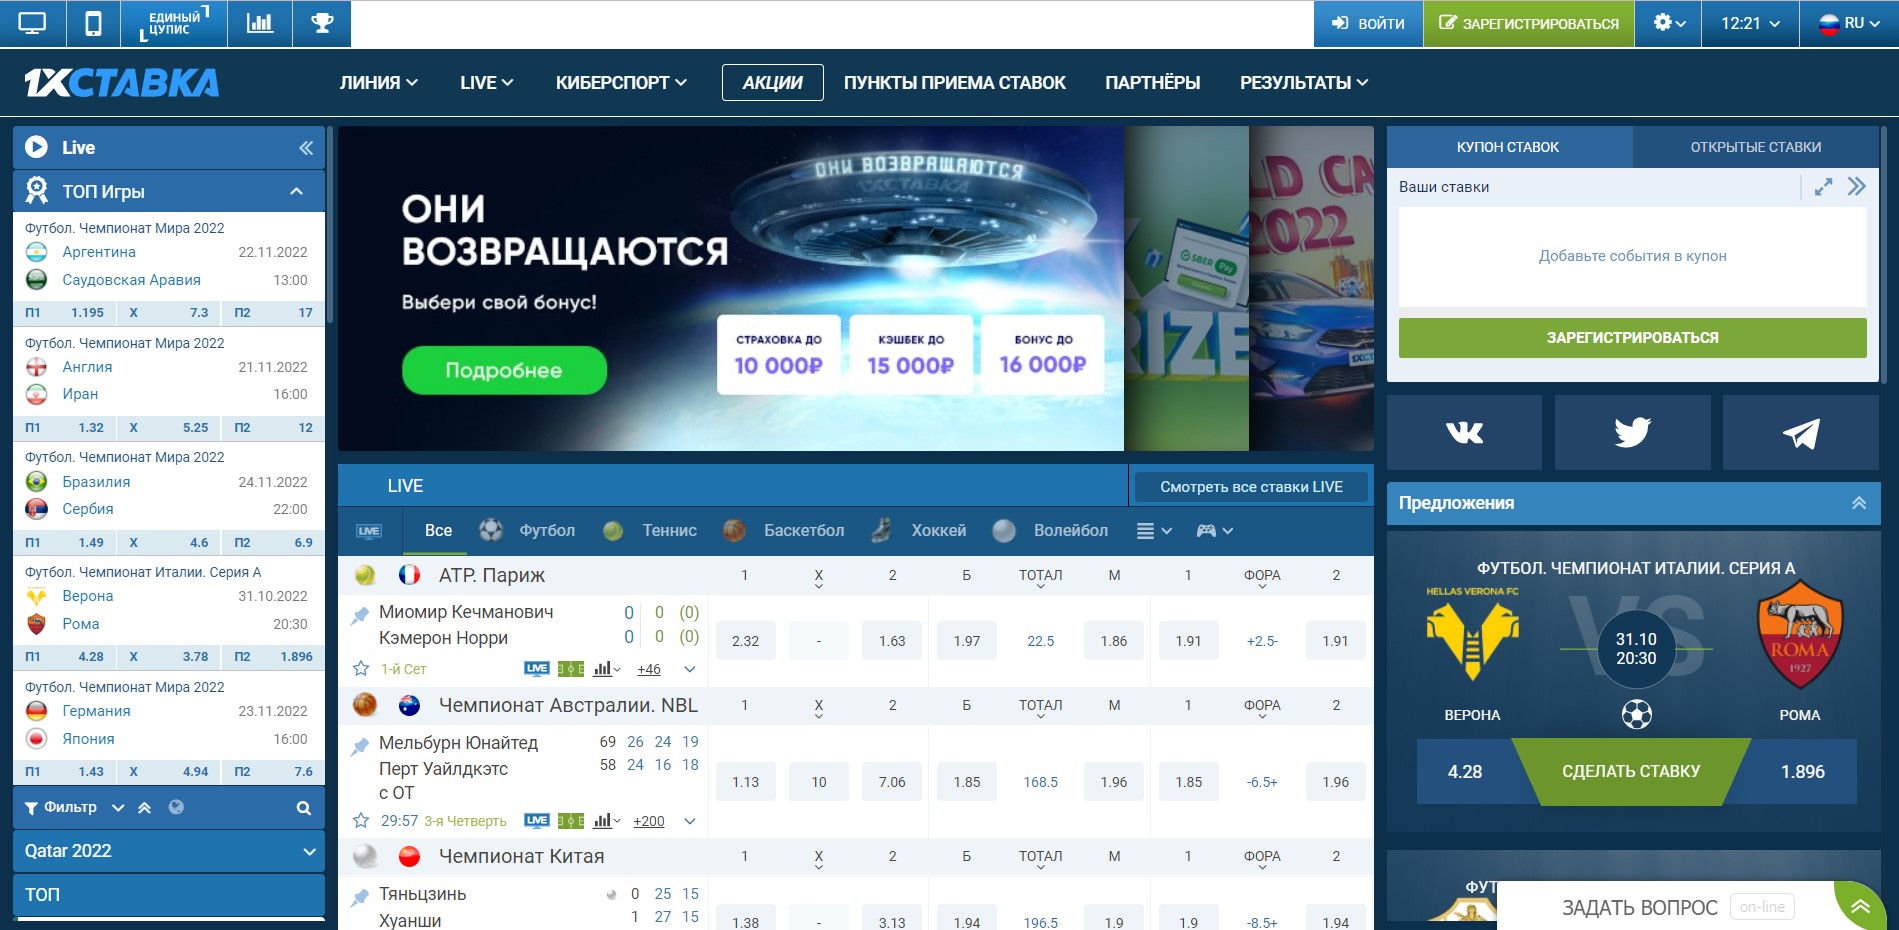1899x930 pixels.
Task: Open the Telegram channel
Action: (1800, 432)
